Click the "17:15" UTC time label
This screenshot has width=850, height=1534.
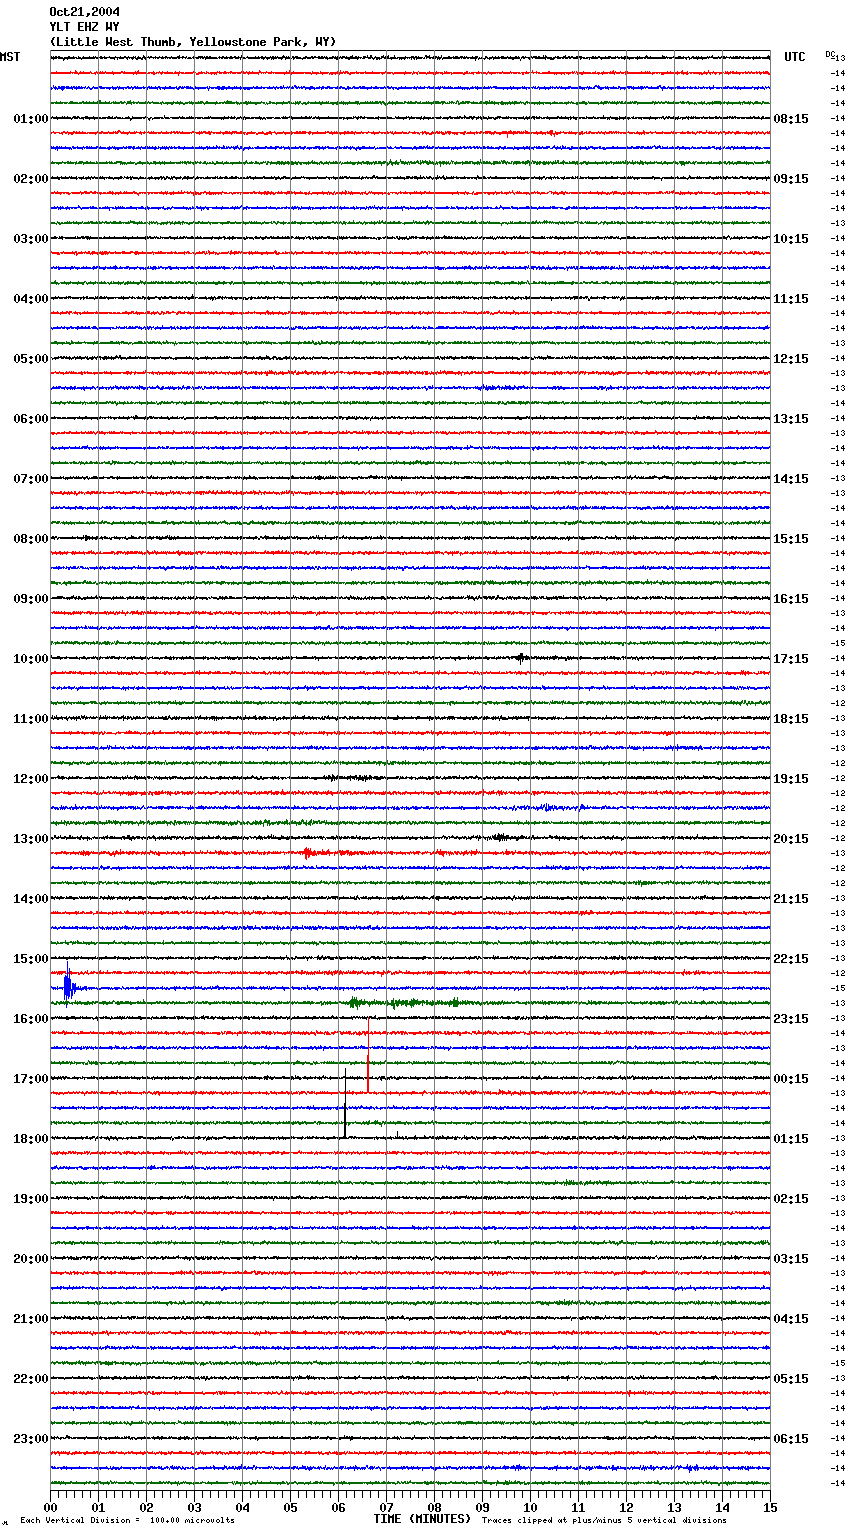coord(791,659)
